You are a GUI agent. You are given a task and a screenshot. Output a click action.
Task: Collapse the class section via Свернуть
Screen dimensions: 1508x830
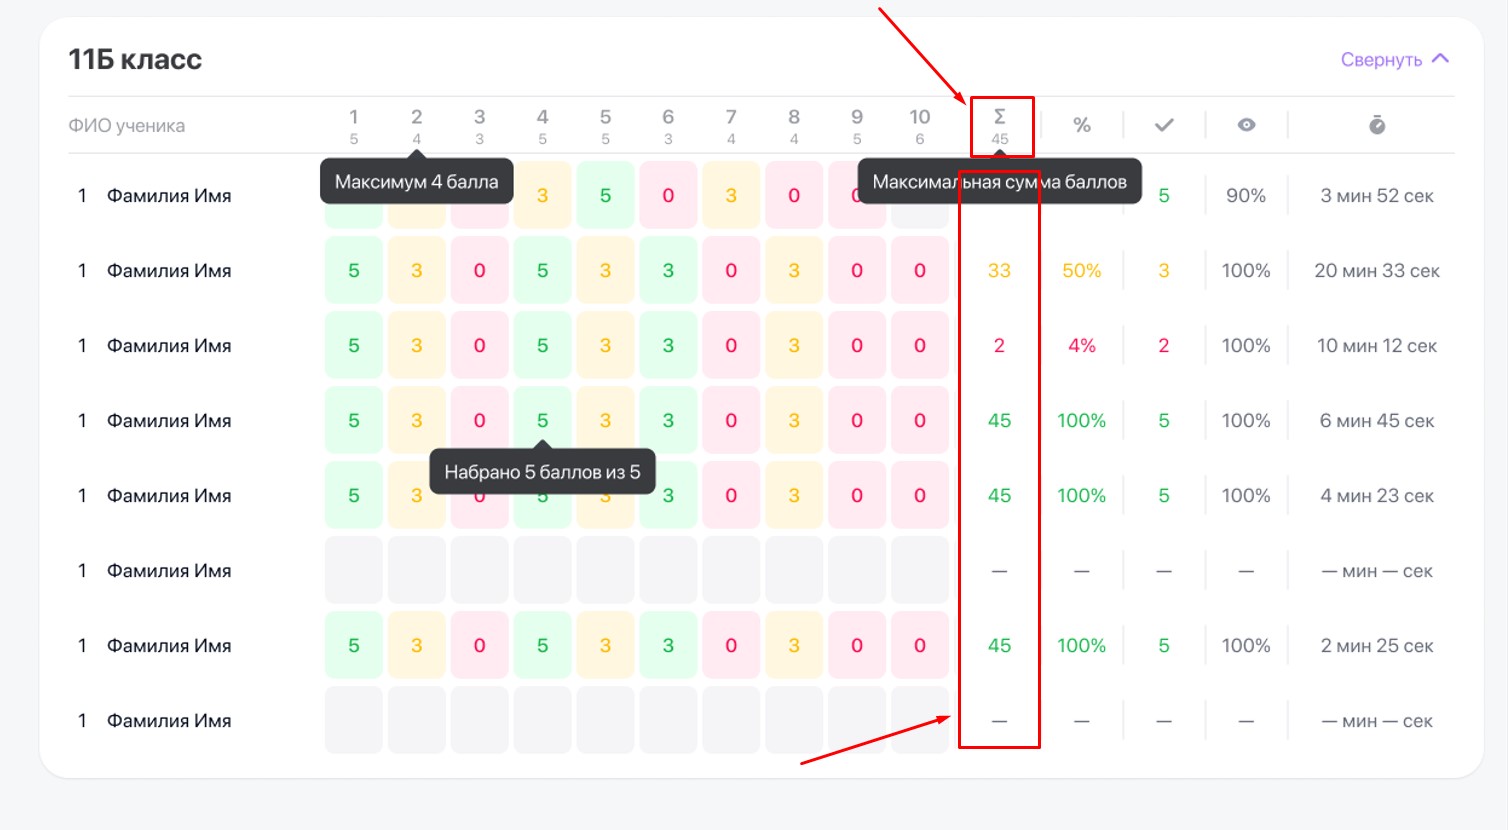click(1381, 60)
